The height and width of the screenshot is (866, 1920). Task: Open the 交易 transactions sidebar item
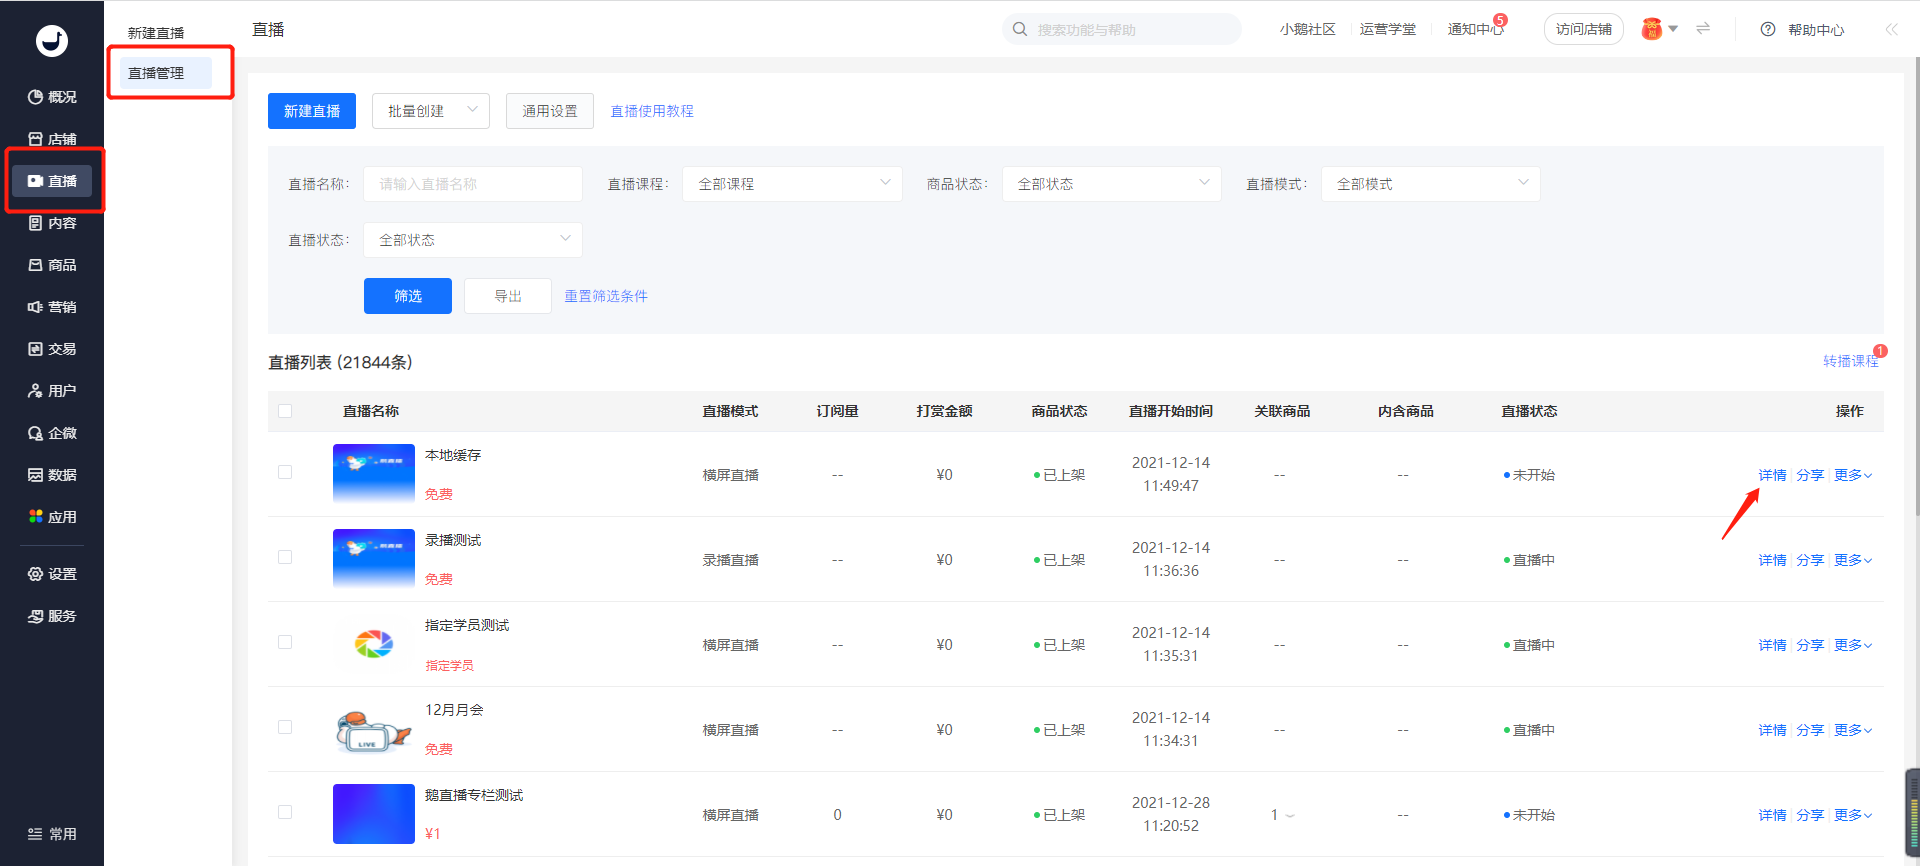coord(52,349)
